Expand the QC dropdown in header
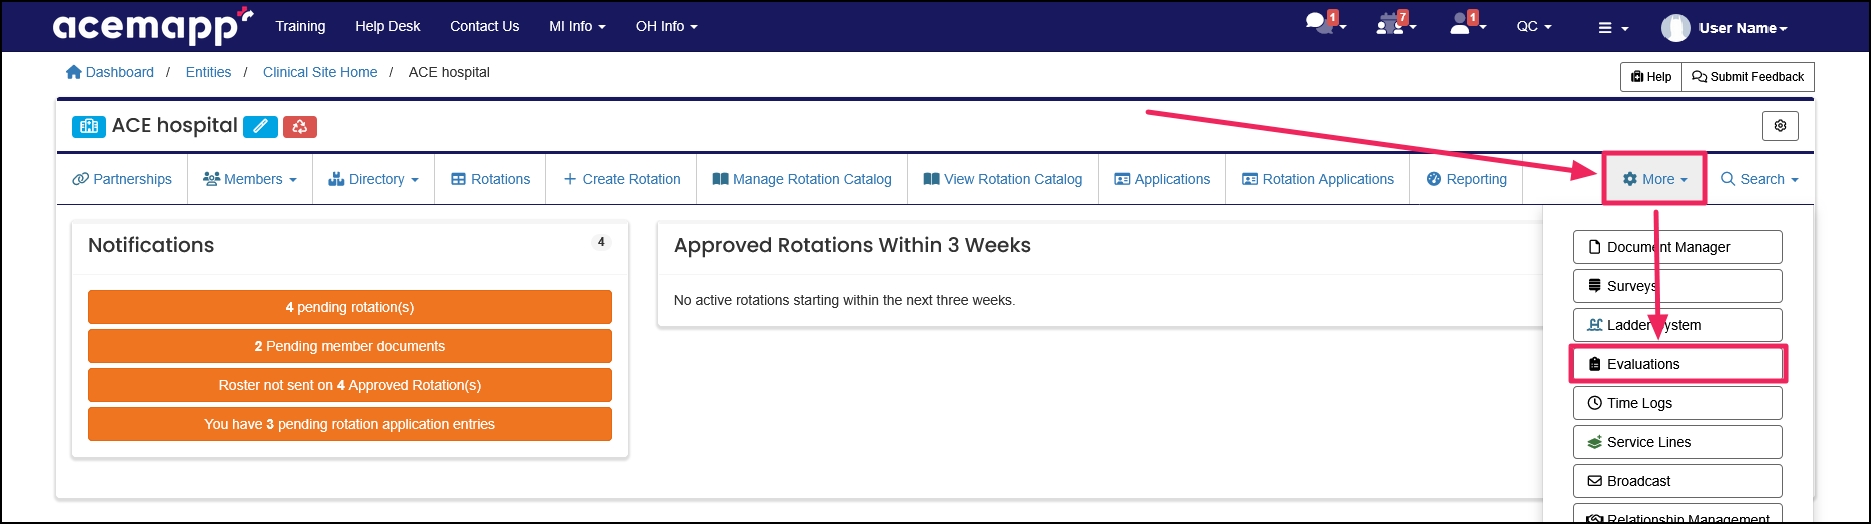Image resolution: width=1871 pixels, height=524 pixels. point(1534,27)
